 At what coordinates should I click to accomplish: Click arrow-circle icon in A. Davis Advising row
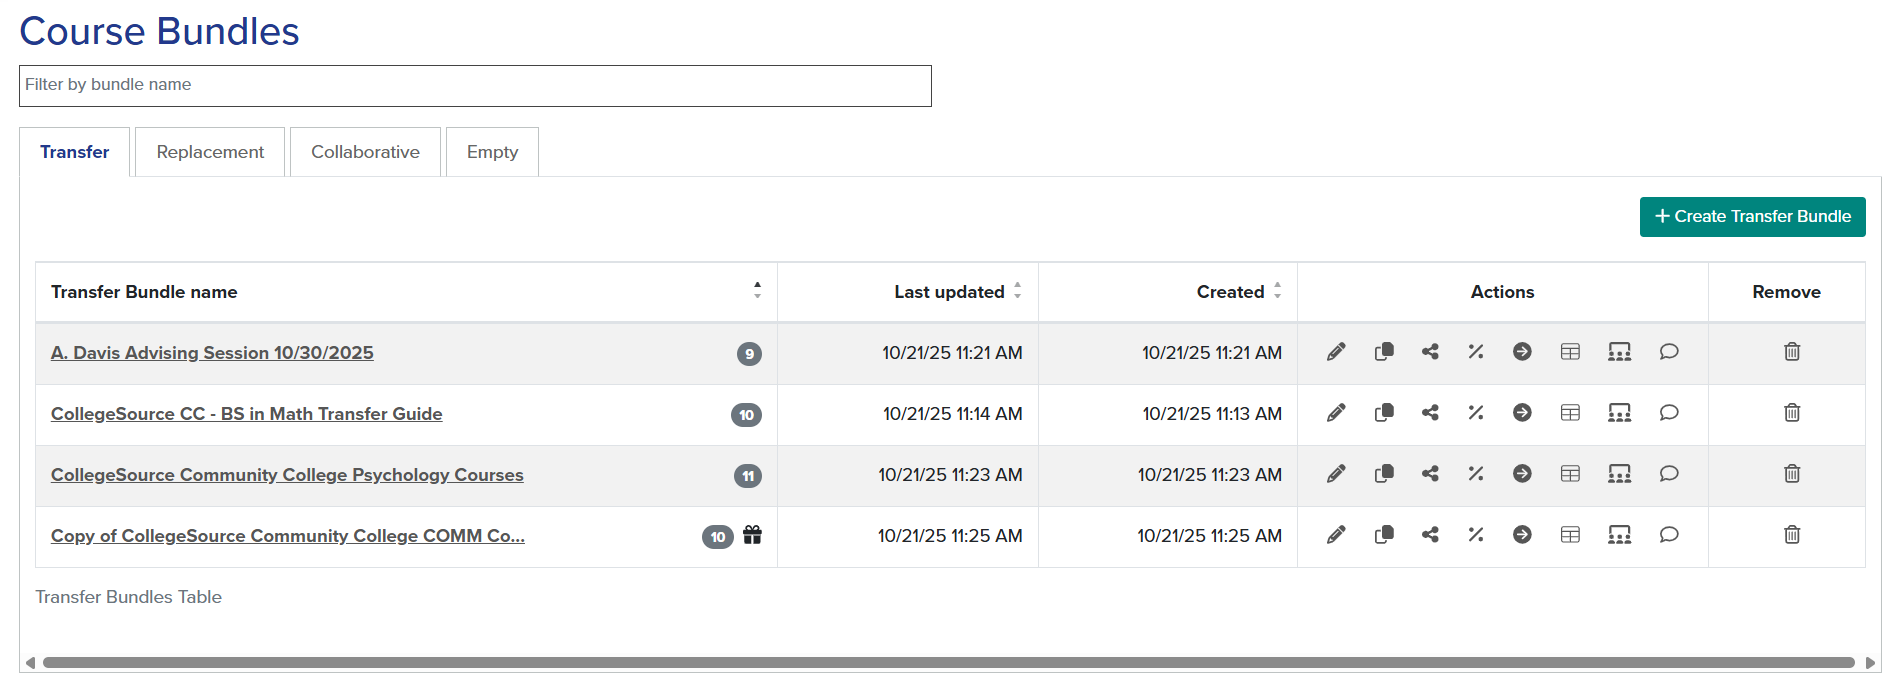1522,352
